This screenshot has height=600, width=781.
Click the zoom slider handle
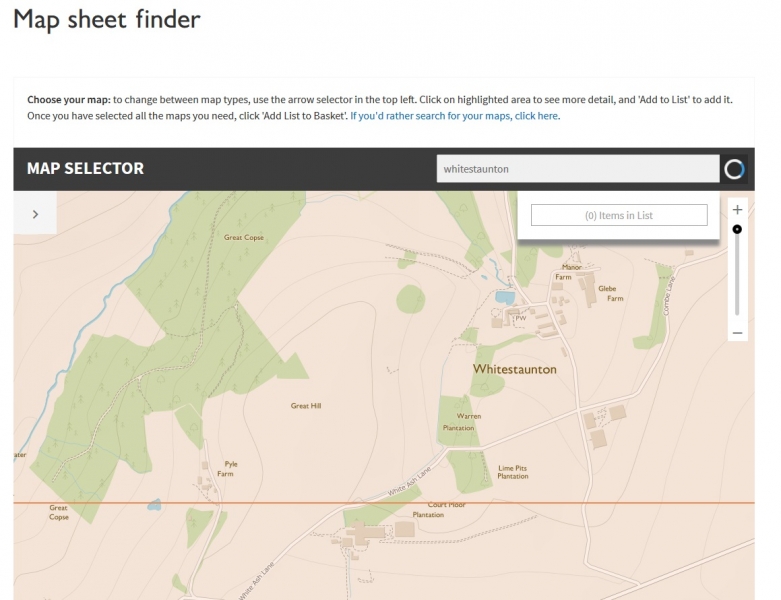(737, 229)
